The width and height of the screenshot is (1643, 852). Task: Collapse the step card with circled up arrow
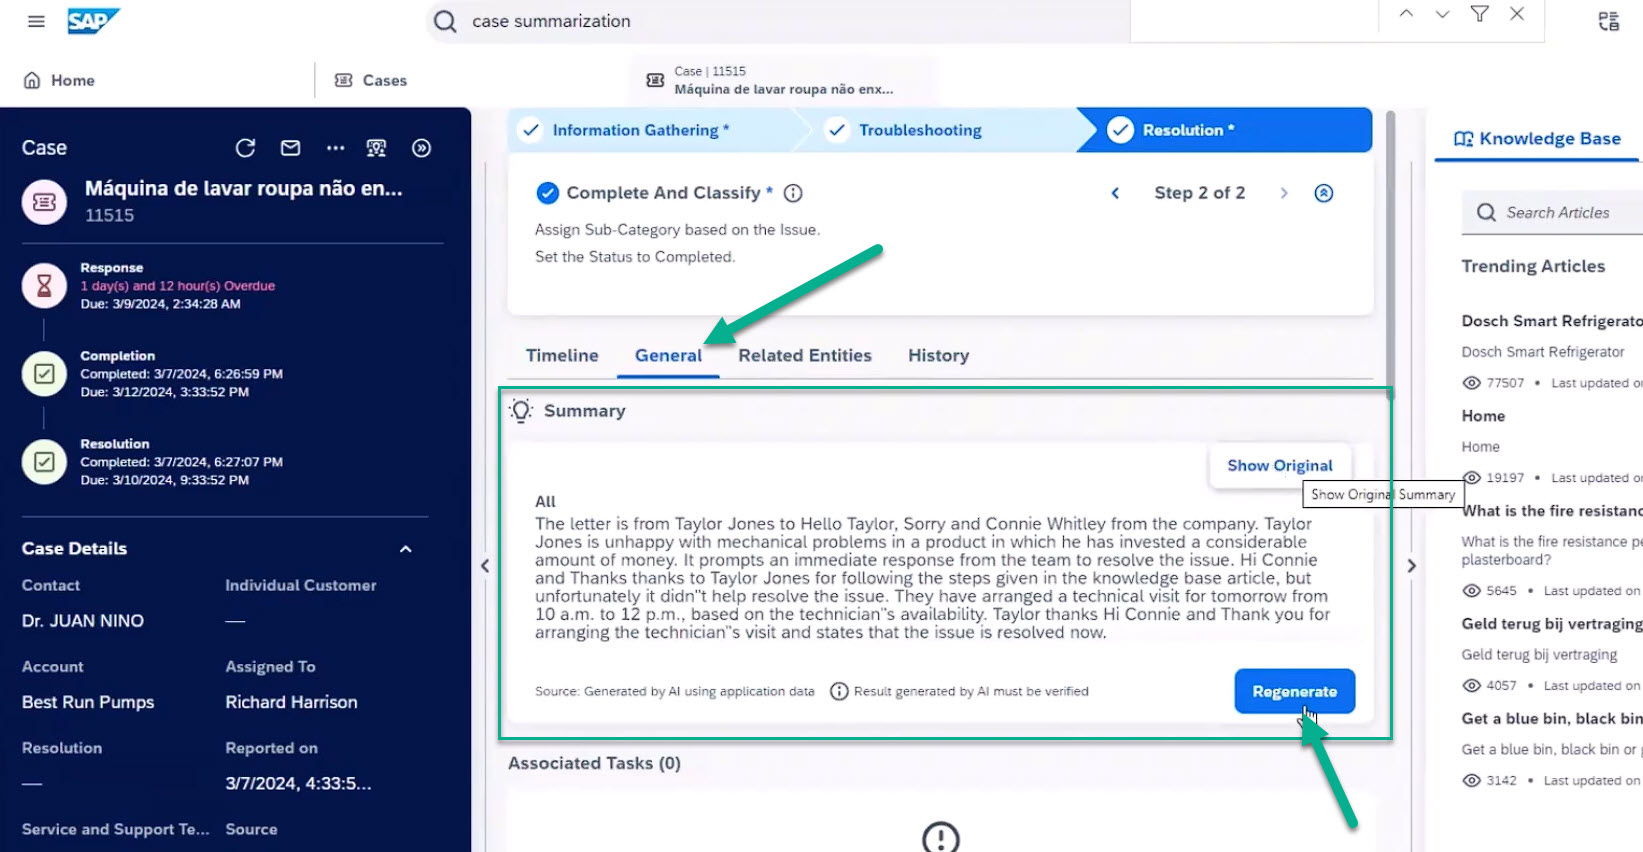1324,193
